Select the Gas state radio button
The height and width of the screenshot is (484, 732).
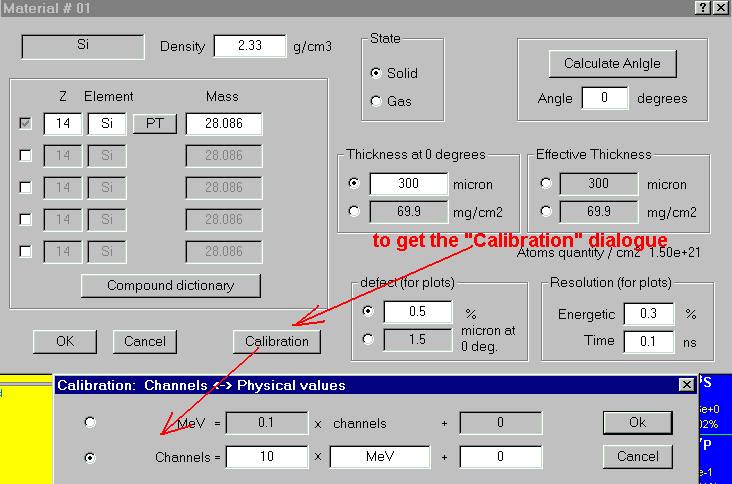click(x=376, y=101)
